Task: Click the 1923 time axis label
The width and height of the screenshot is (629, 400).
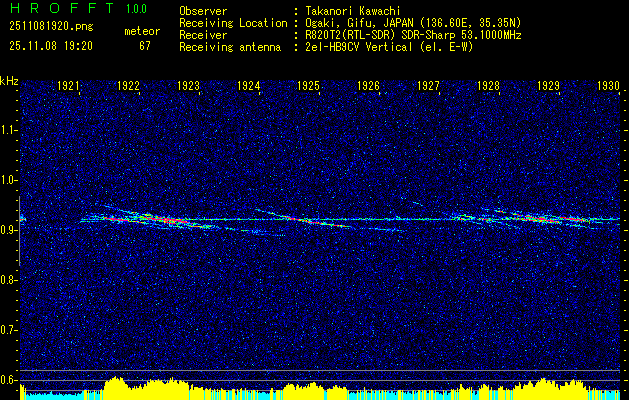Action: (x=188, y=86)
